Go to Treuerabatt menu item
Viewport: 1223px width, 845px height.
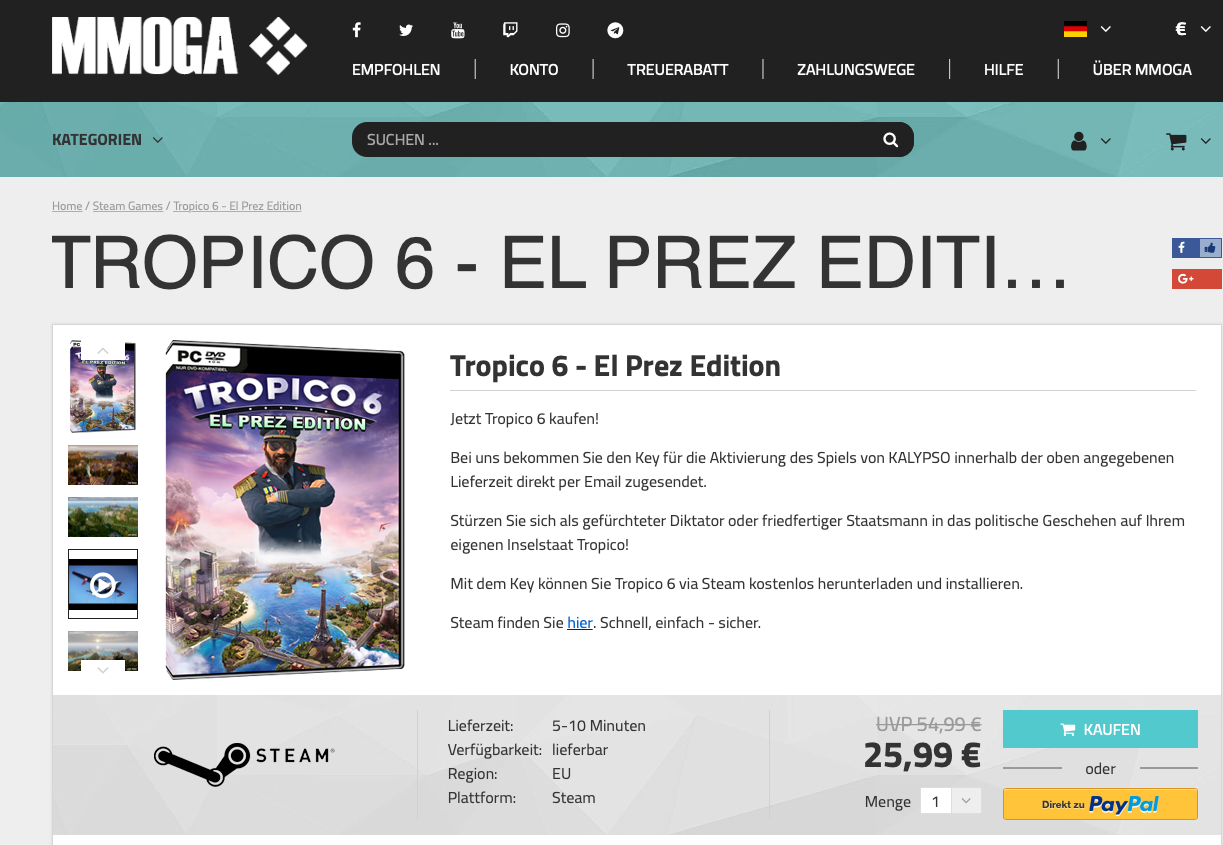tap(677, 69)
